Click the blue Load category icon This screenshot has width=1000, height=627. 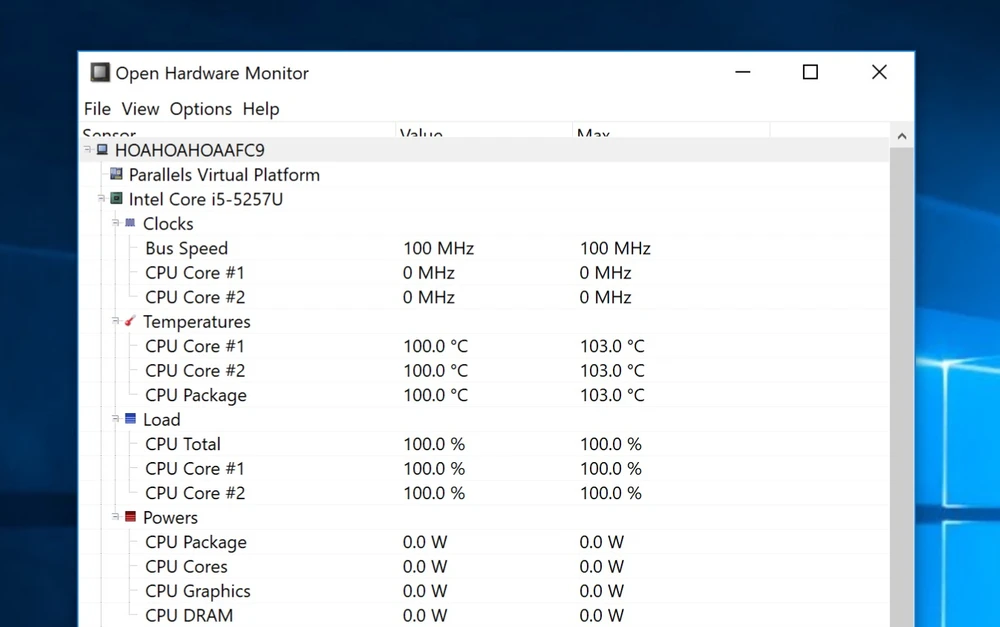(x=130, y=419)
